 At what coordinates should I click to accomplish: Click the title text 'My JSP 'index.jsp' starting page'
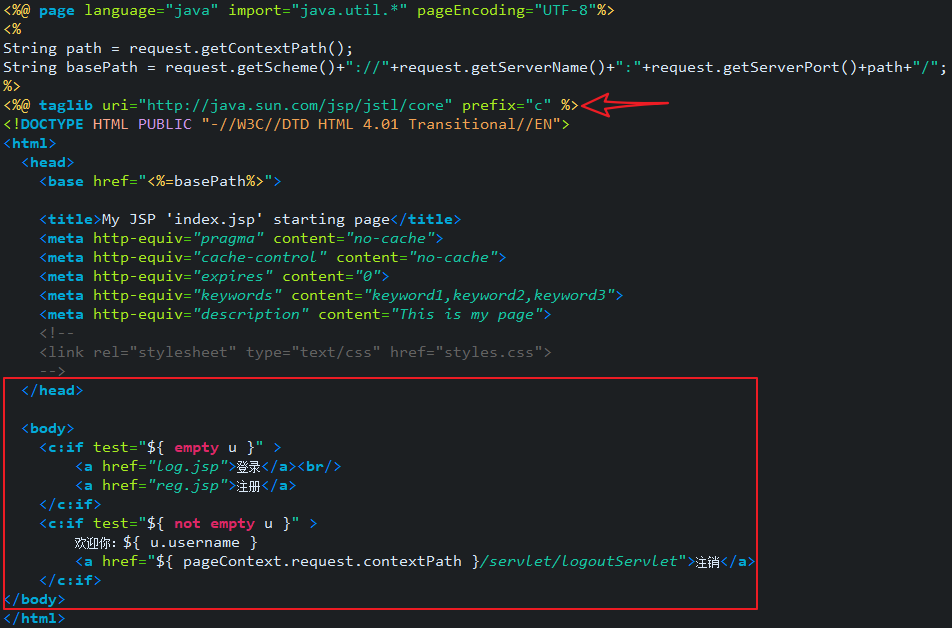(246, 219)
